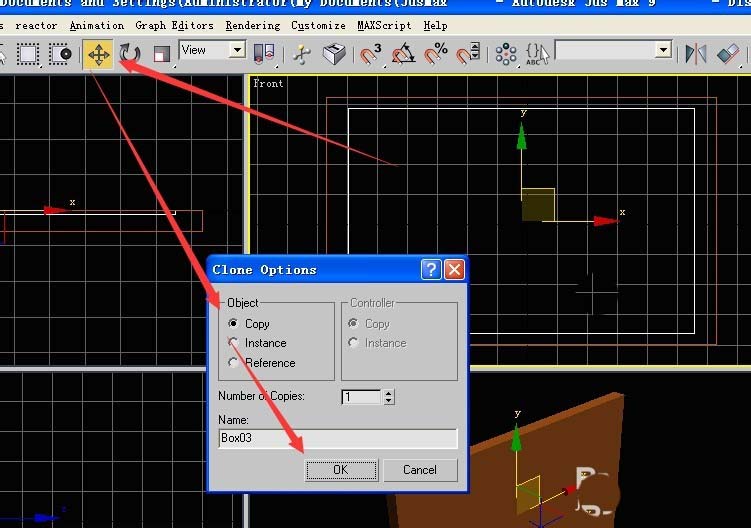Toggle Keyboard Shortcut Override box icon

(334, 54)
